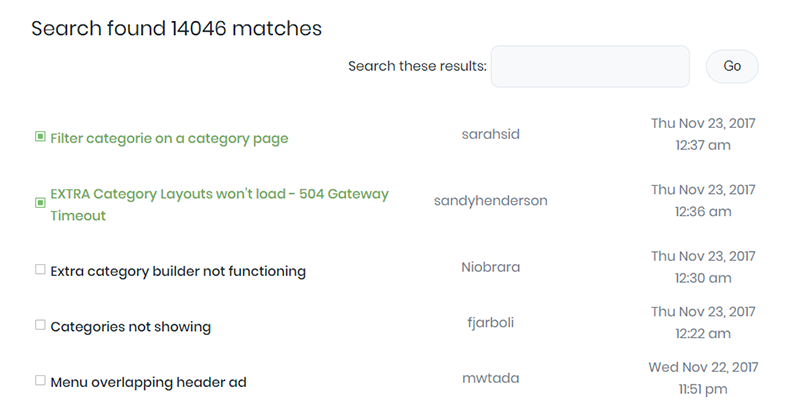
Task: Open Extra category builder not functioning thread
Action: [178, 271]
